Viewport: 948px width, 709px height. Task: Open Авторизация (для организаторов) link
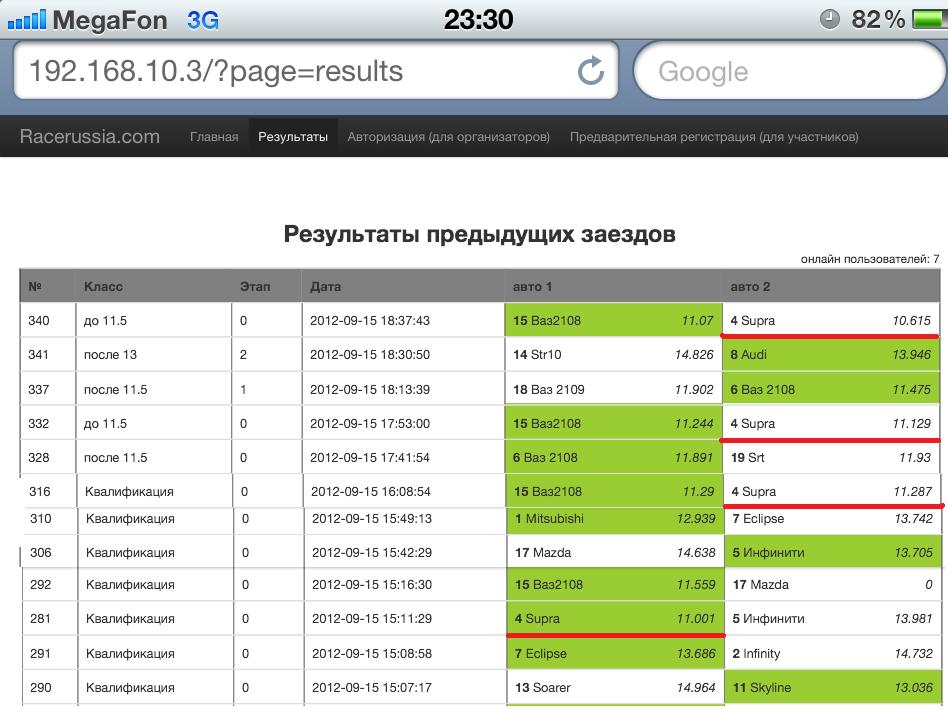449,137
